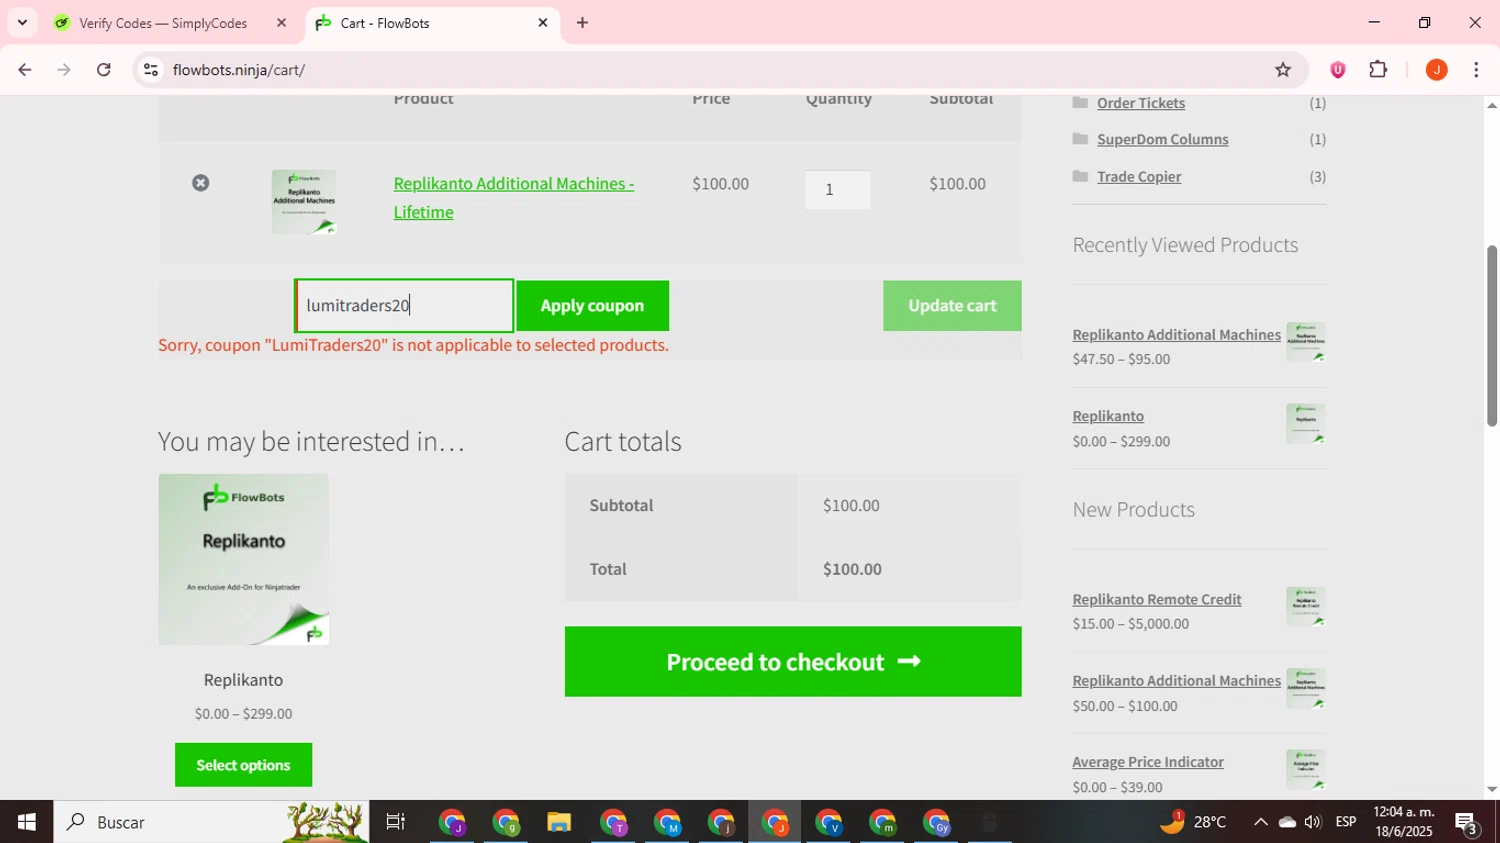
Task: Close the Verify Codes — SimplyCodes tab
Action: (281, 23)
